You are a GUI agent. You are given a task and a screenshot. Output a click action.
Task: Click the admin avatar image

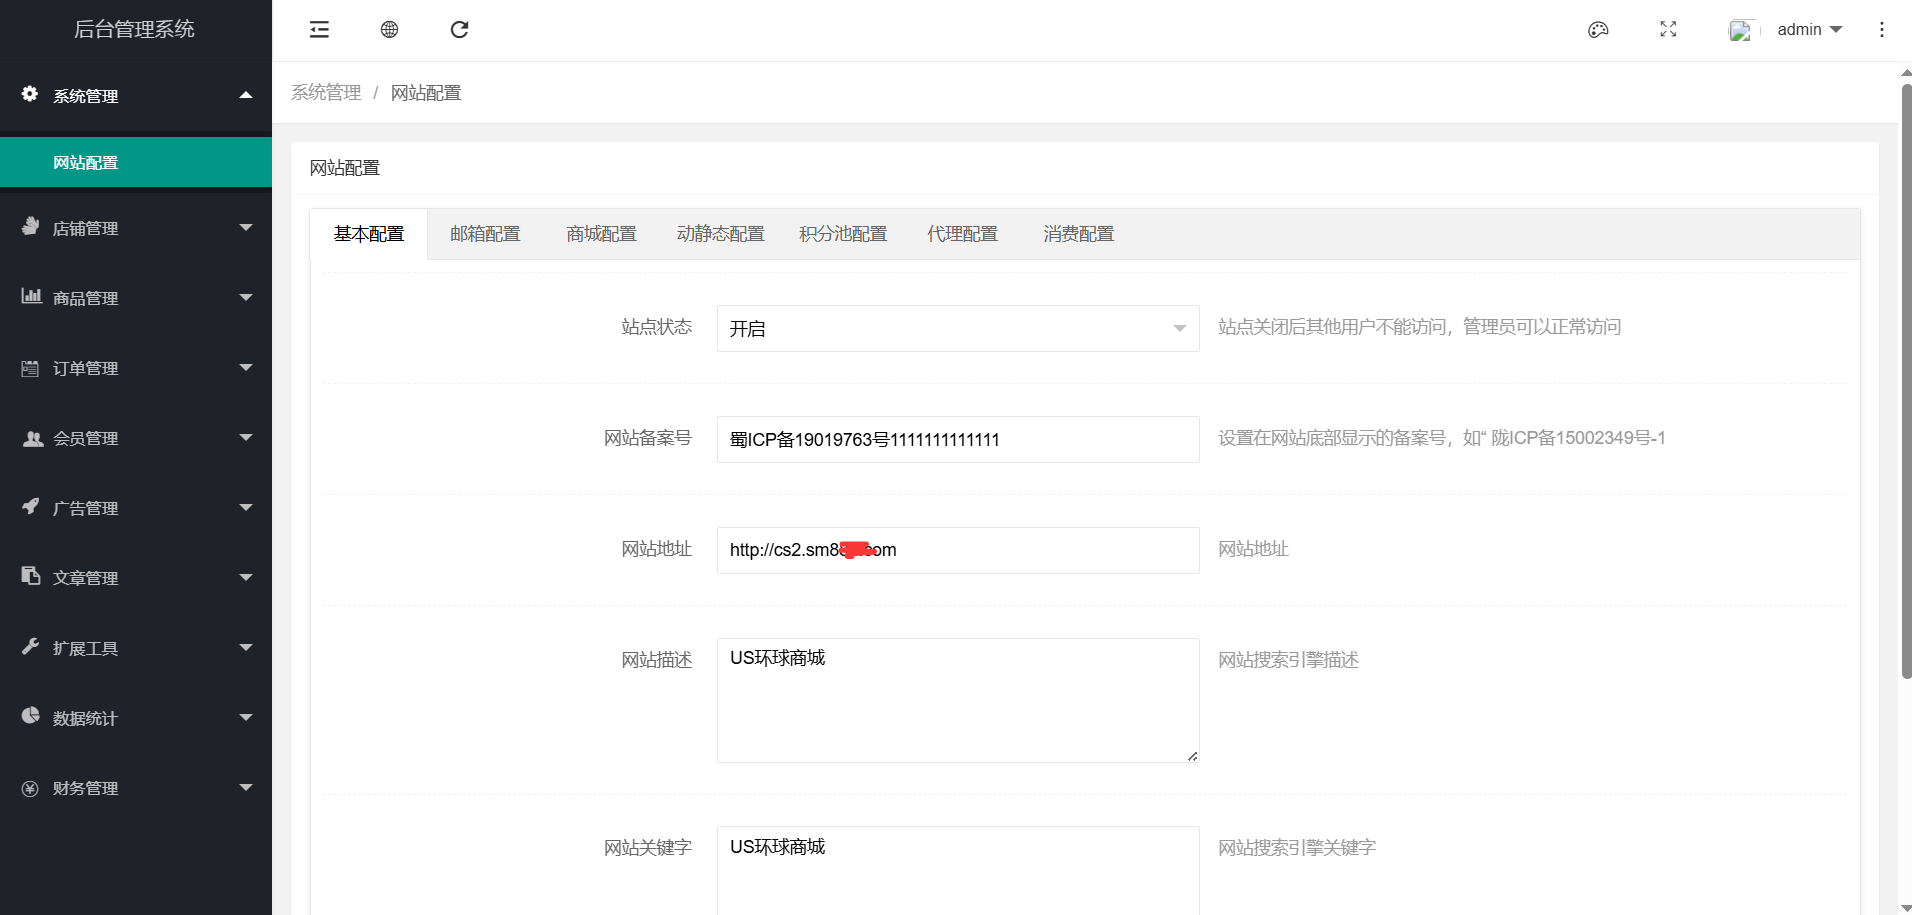(x=1741, y=31)
